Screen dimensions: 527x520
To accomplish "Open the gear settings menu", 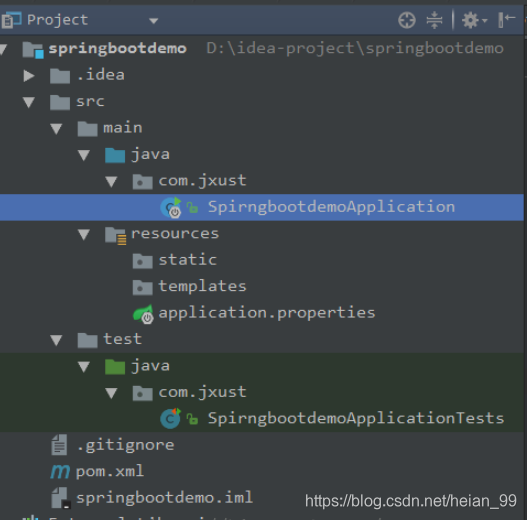I will point(474,20).
